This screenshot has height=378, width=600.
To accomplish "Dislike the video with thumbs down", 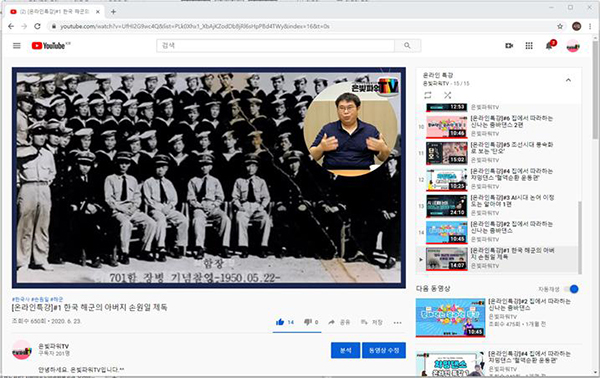I will [x=308, y=322].
